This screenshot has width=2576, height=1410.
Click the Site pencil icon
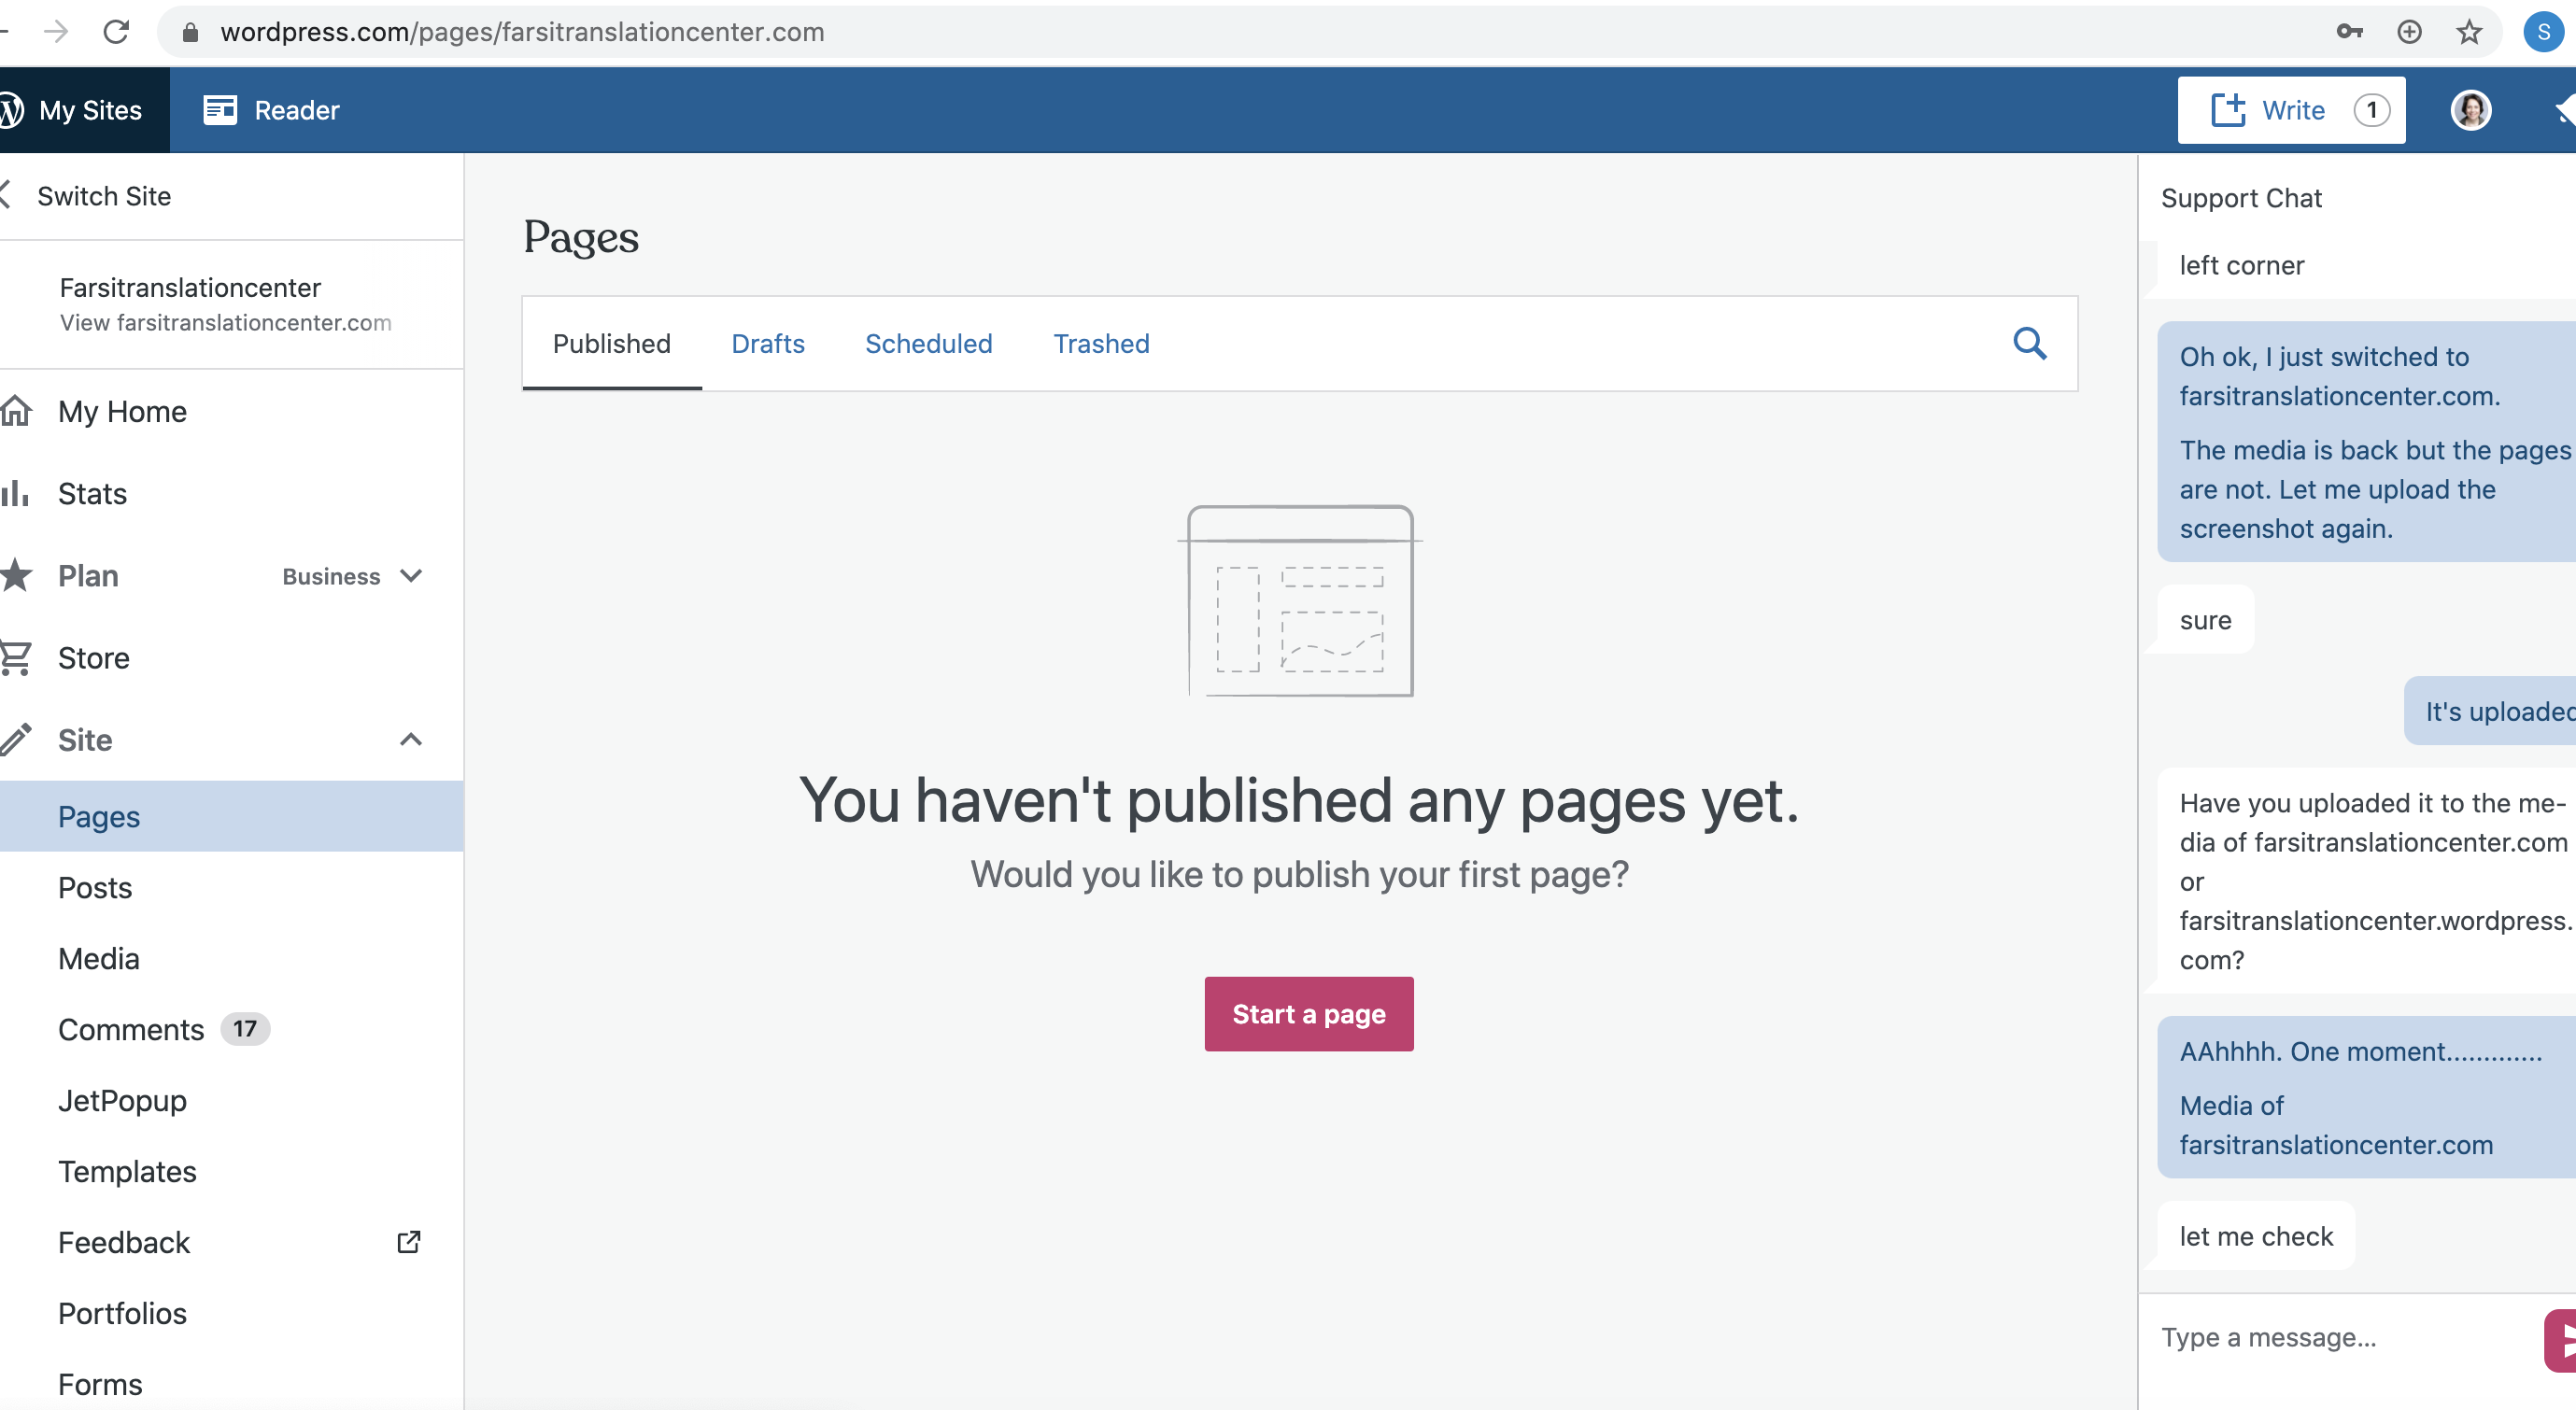click(16, 740)
